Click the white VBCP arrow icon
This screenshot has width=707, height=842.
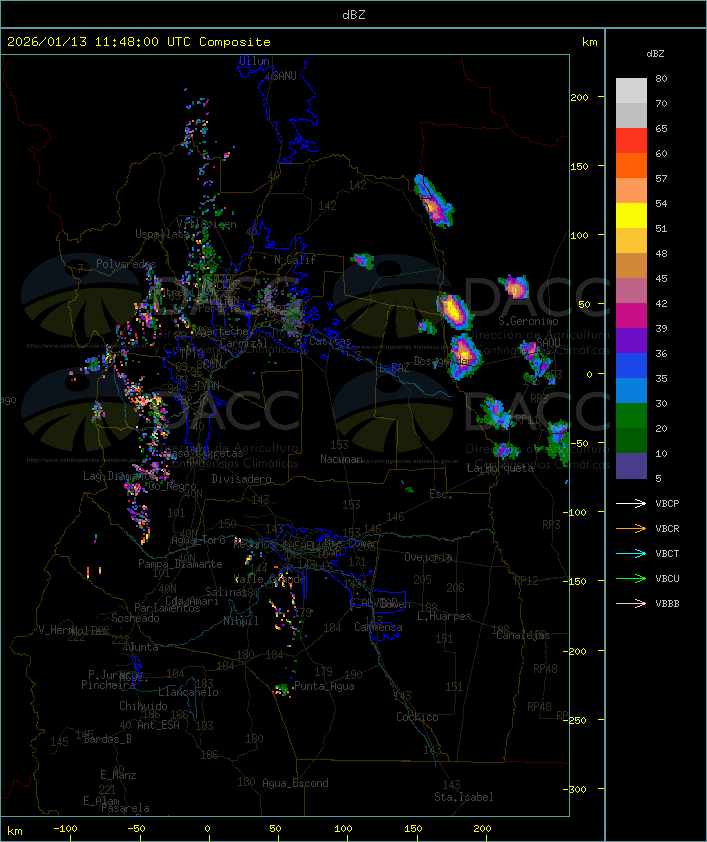[x=632, y=504]
